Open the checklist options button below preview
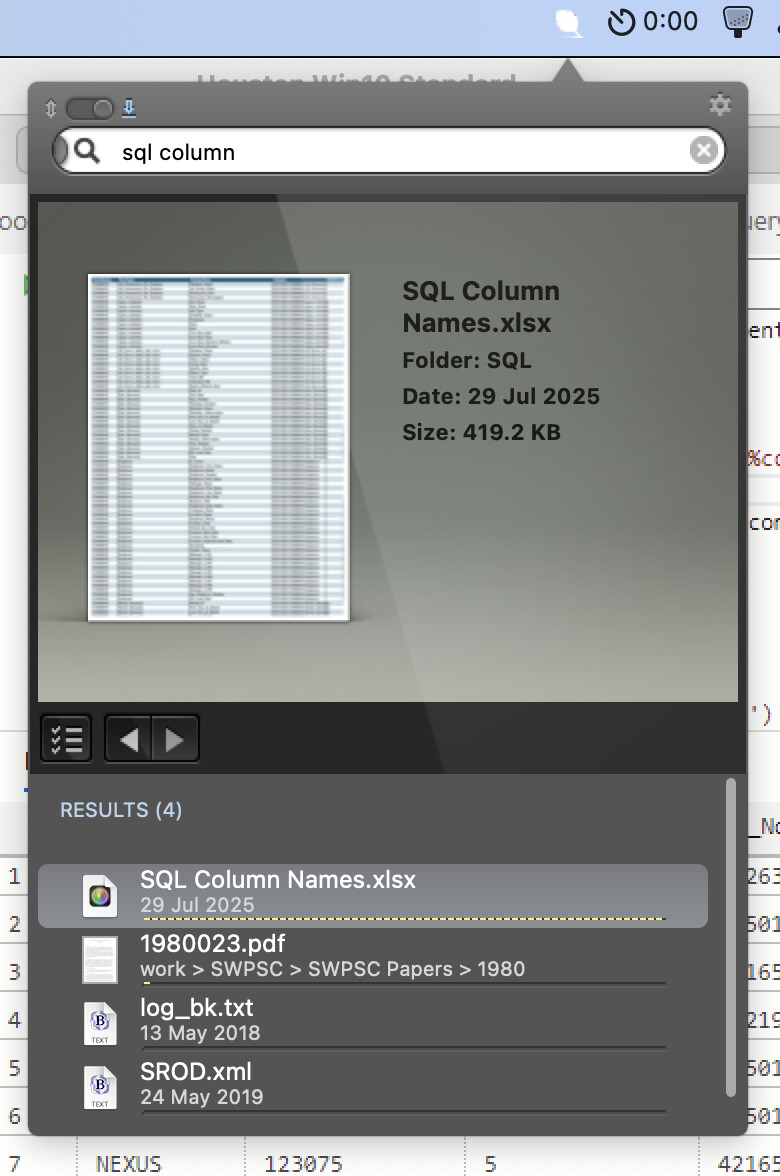Image resolution: width=780 pixels, height=1176 pixels. click(x=66, y=739)
